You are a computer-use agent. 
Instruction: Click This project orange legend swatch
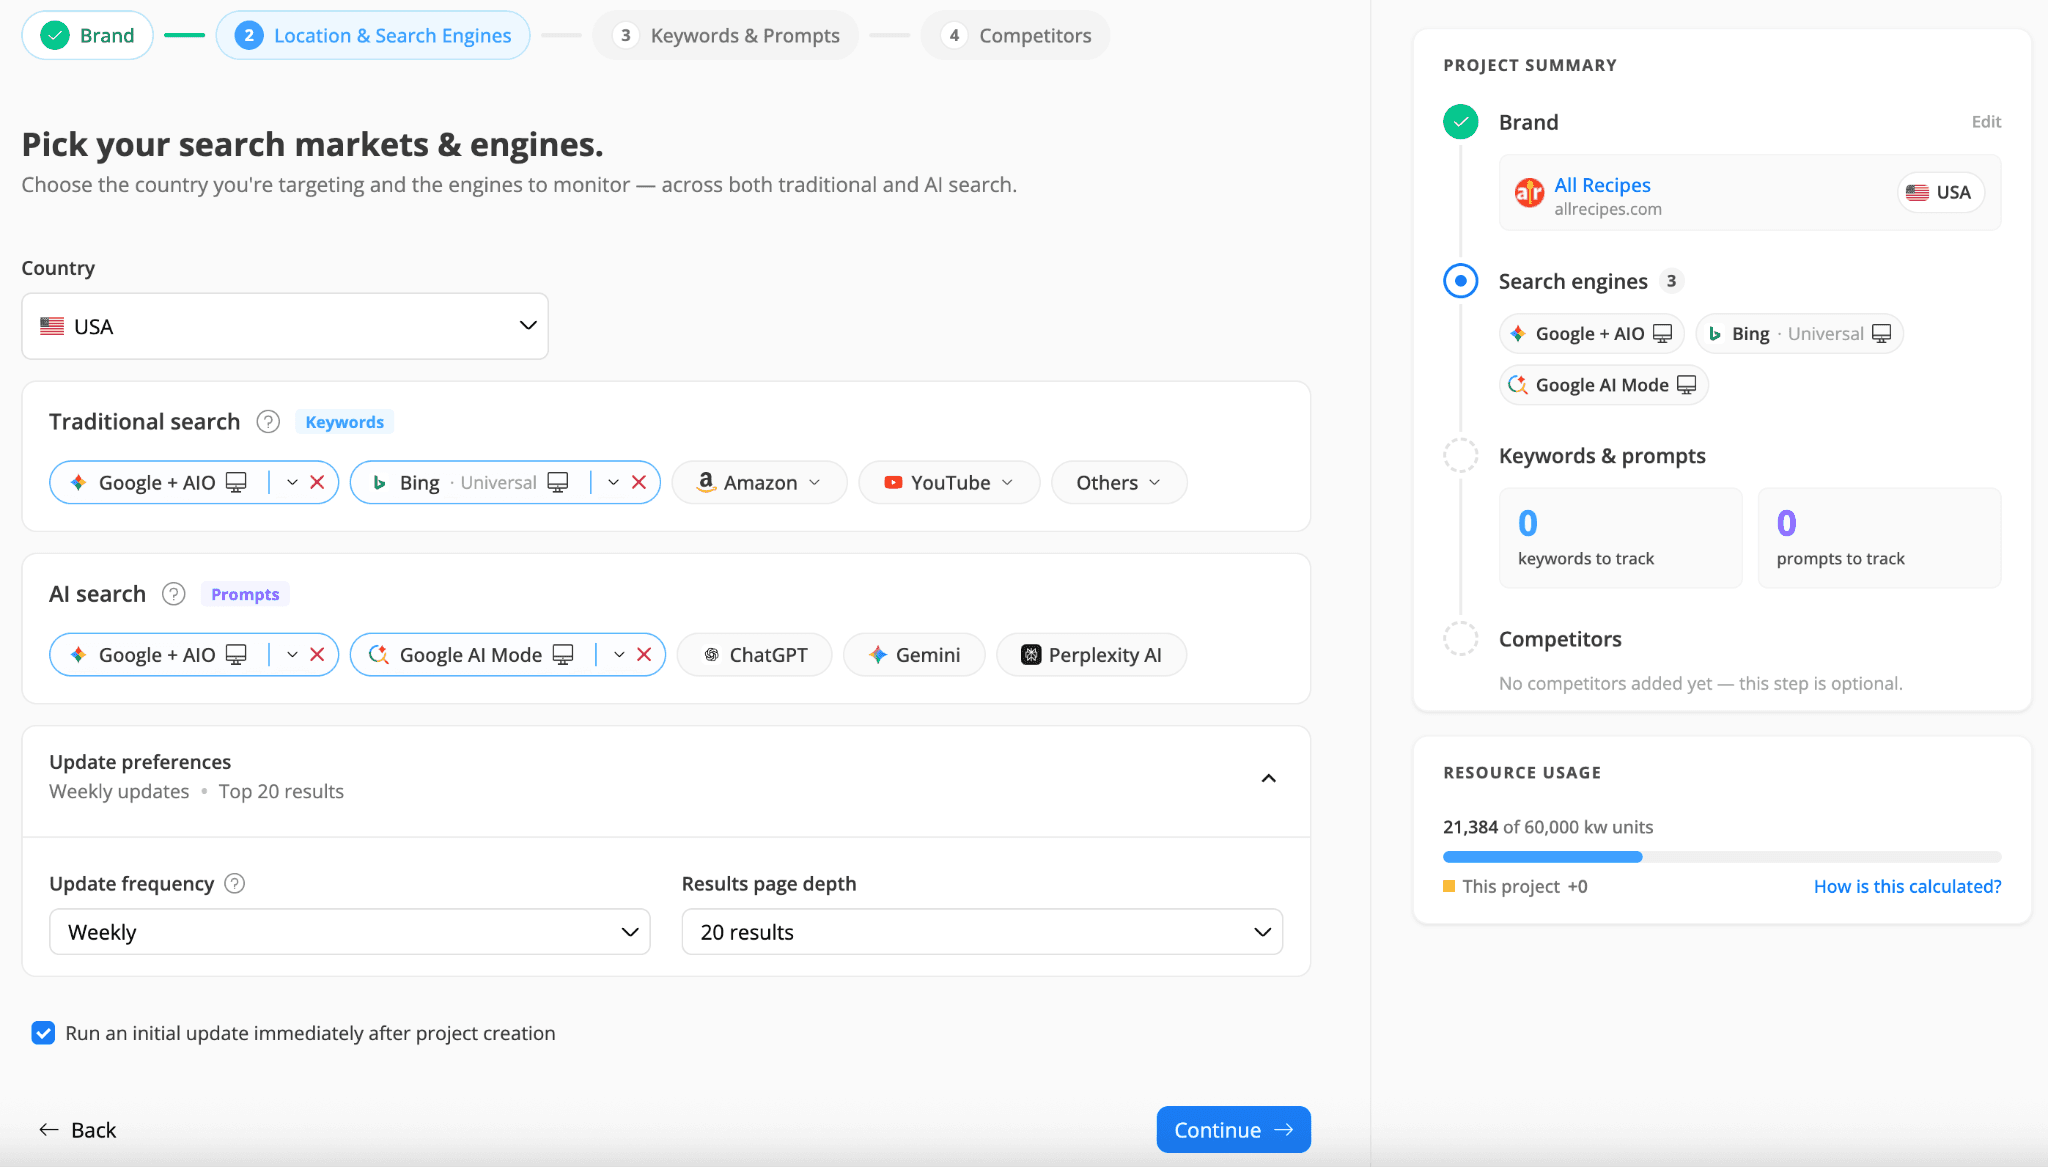coord(1449,886)
